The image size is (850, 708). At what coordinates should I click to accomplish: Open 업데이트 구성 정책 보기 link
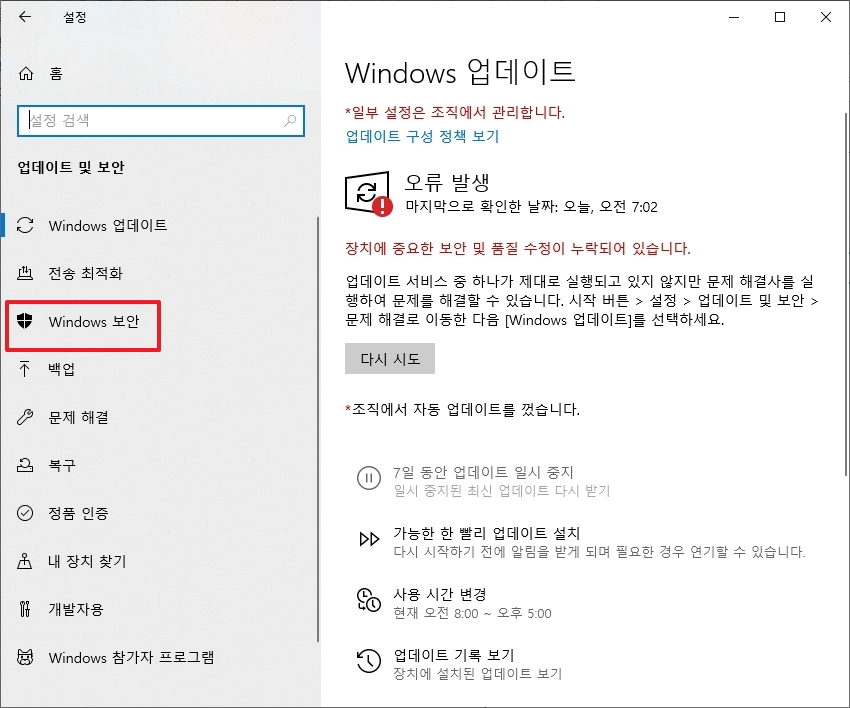click(422, 136)
